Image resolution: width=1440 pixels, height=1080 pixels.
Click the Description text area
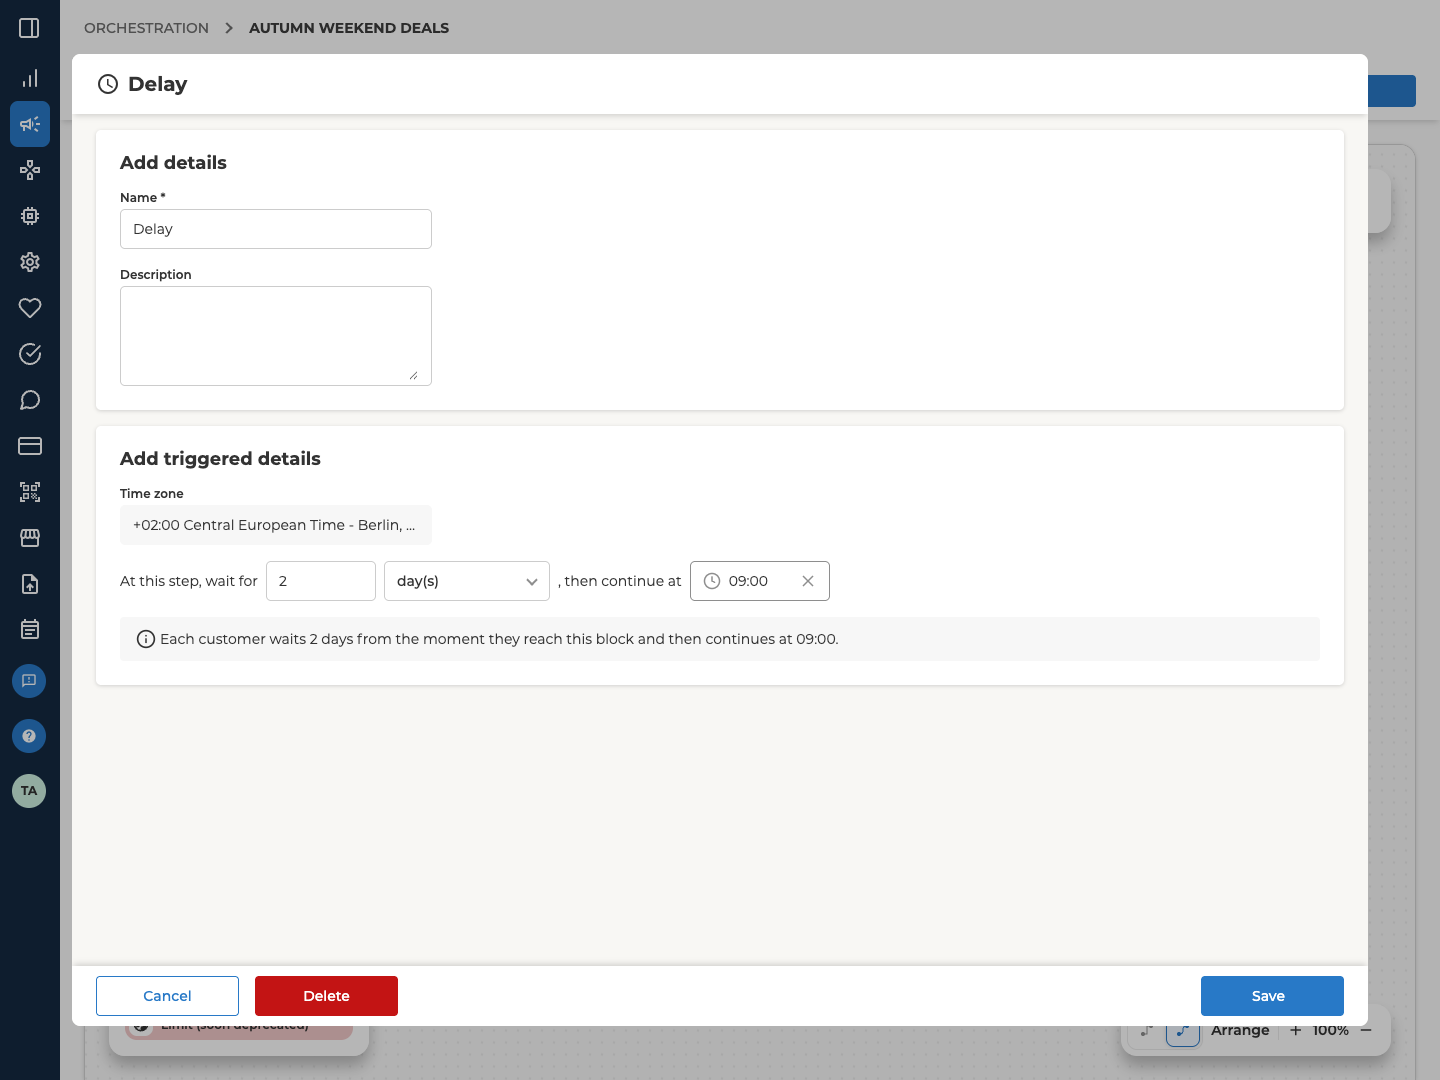coord(276,336)
